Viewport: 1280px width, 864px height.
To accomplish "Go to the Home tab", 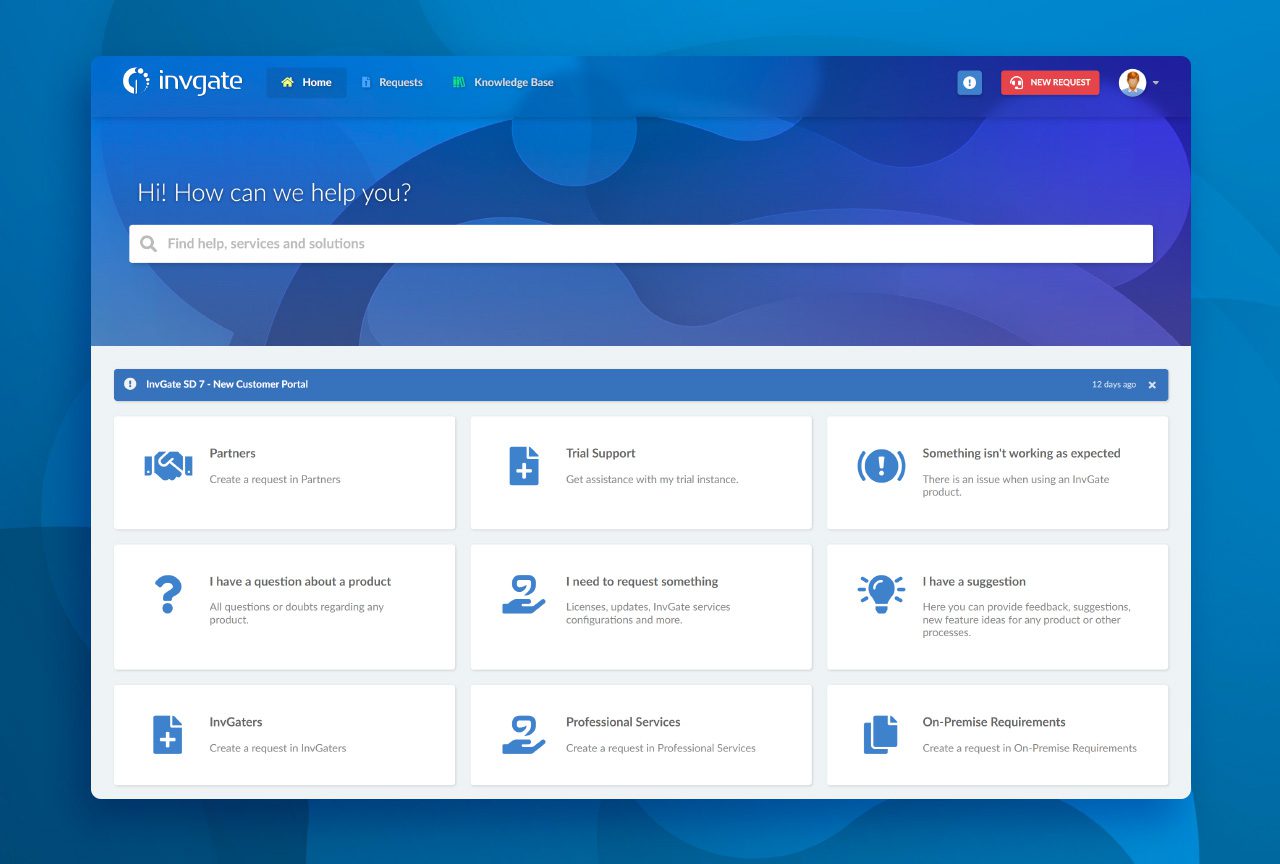I will 307,82.
